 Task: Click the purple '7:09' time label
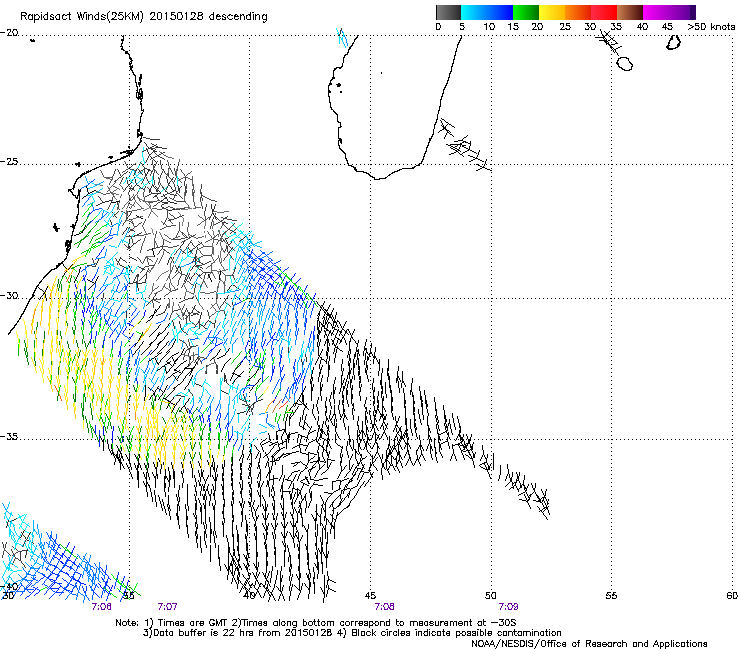click(508, 607)
